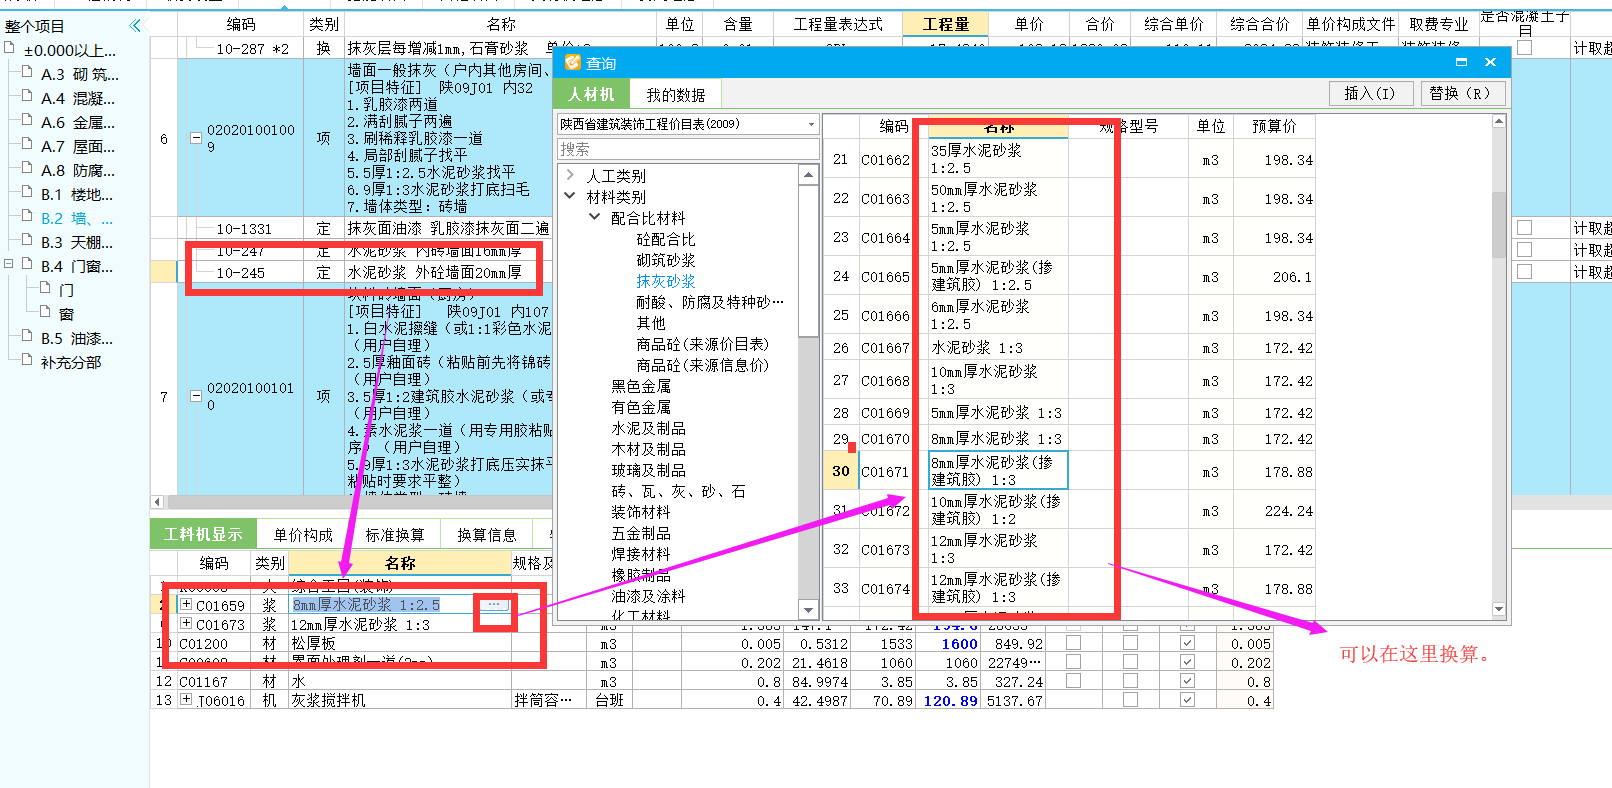
Task: Click the 查询 dialog title icon
Action: coord(573,62)
